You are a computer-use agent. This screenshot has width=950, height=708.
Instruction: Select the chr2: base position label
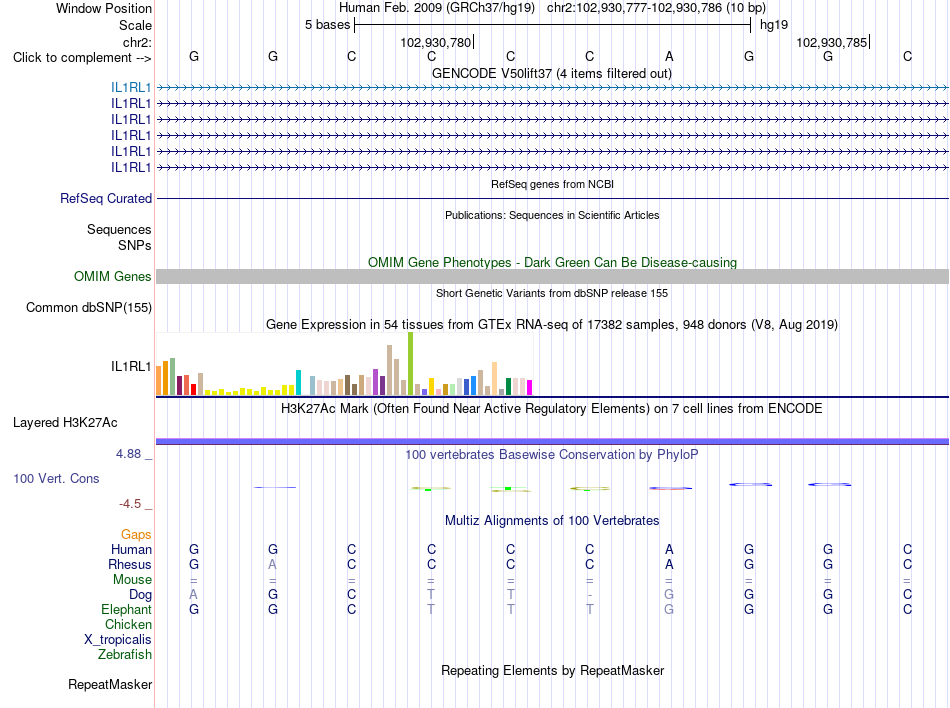137,42
